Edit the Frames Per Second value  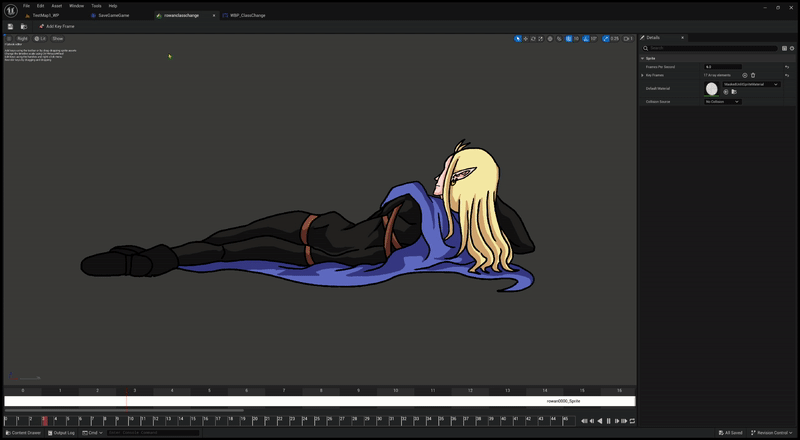[x=723, y=67]
